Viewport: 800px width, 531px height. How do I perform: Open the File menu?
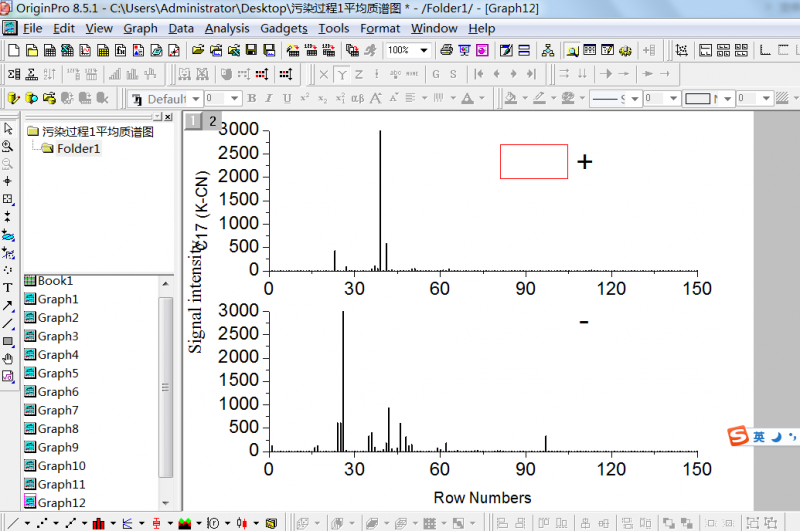(33, 29)
